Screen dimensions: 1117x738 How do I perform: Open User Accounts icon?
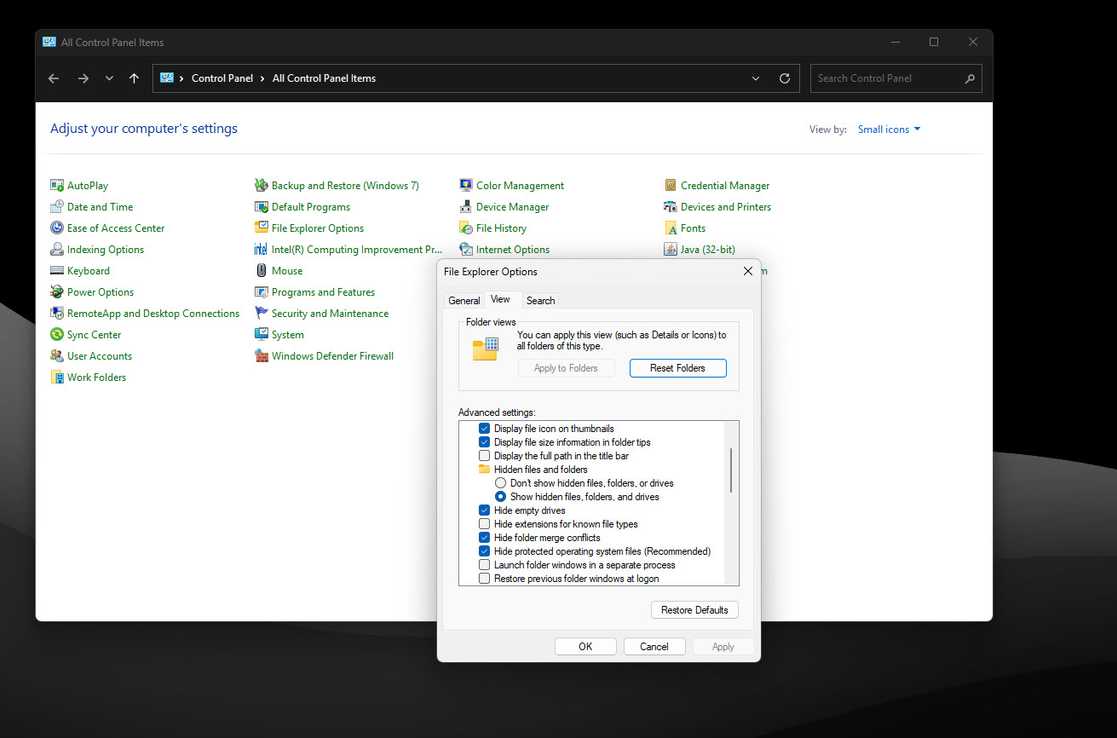pyautogui.click(x=57, y=357)
